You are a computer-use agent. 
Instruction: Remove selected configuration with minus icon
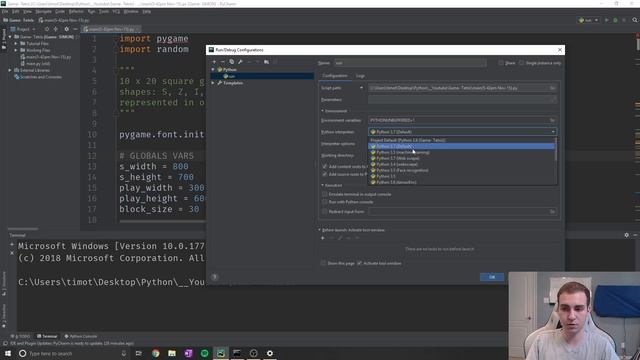222,62
